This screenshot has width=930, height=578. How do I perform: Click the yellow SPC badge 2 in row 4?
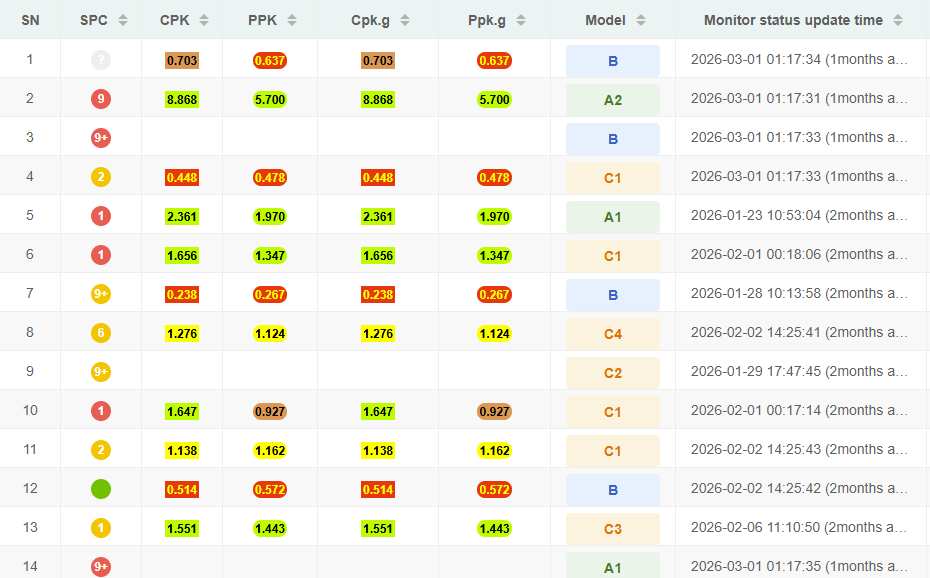point(100,177)
